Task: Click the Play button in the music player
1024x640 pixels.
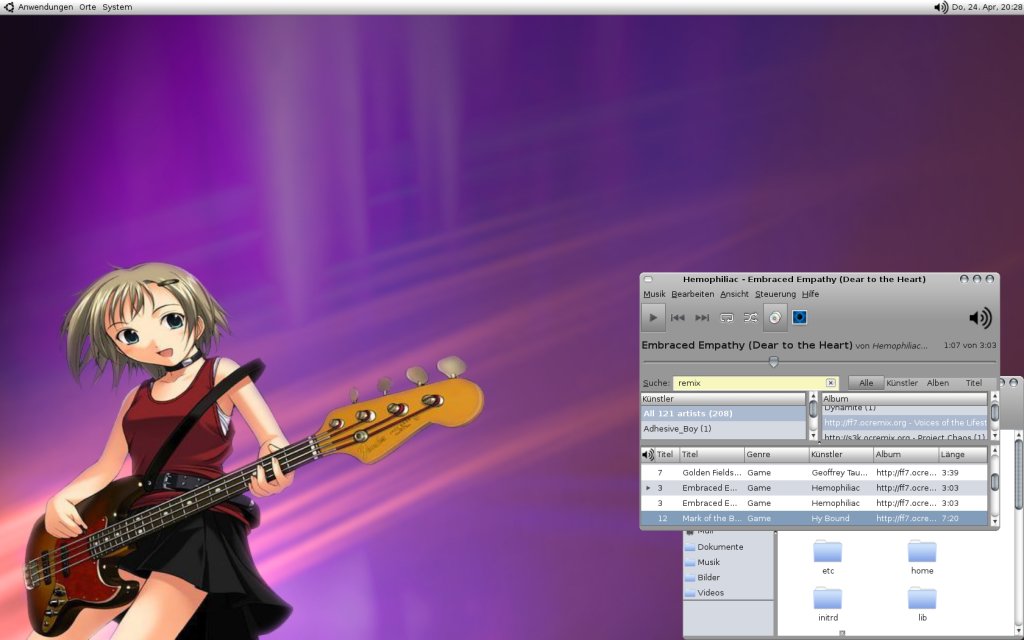Action: [653, 318]
